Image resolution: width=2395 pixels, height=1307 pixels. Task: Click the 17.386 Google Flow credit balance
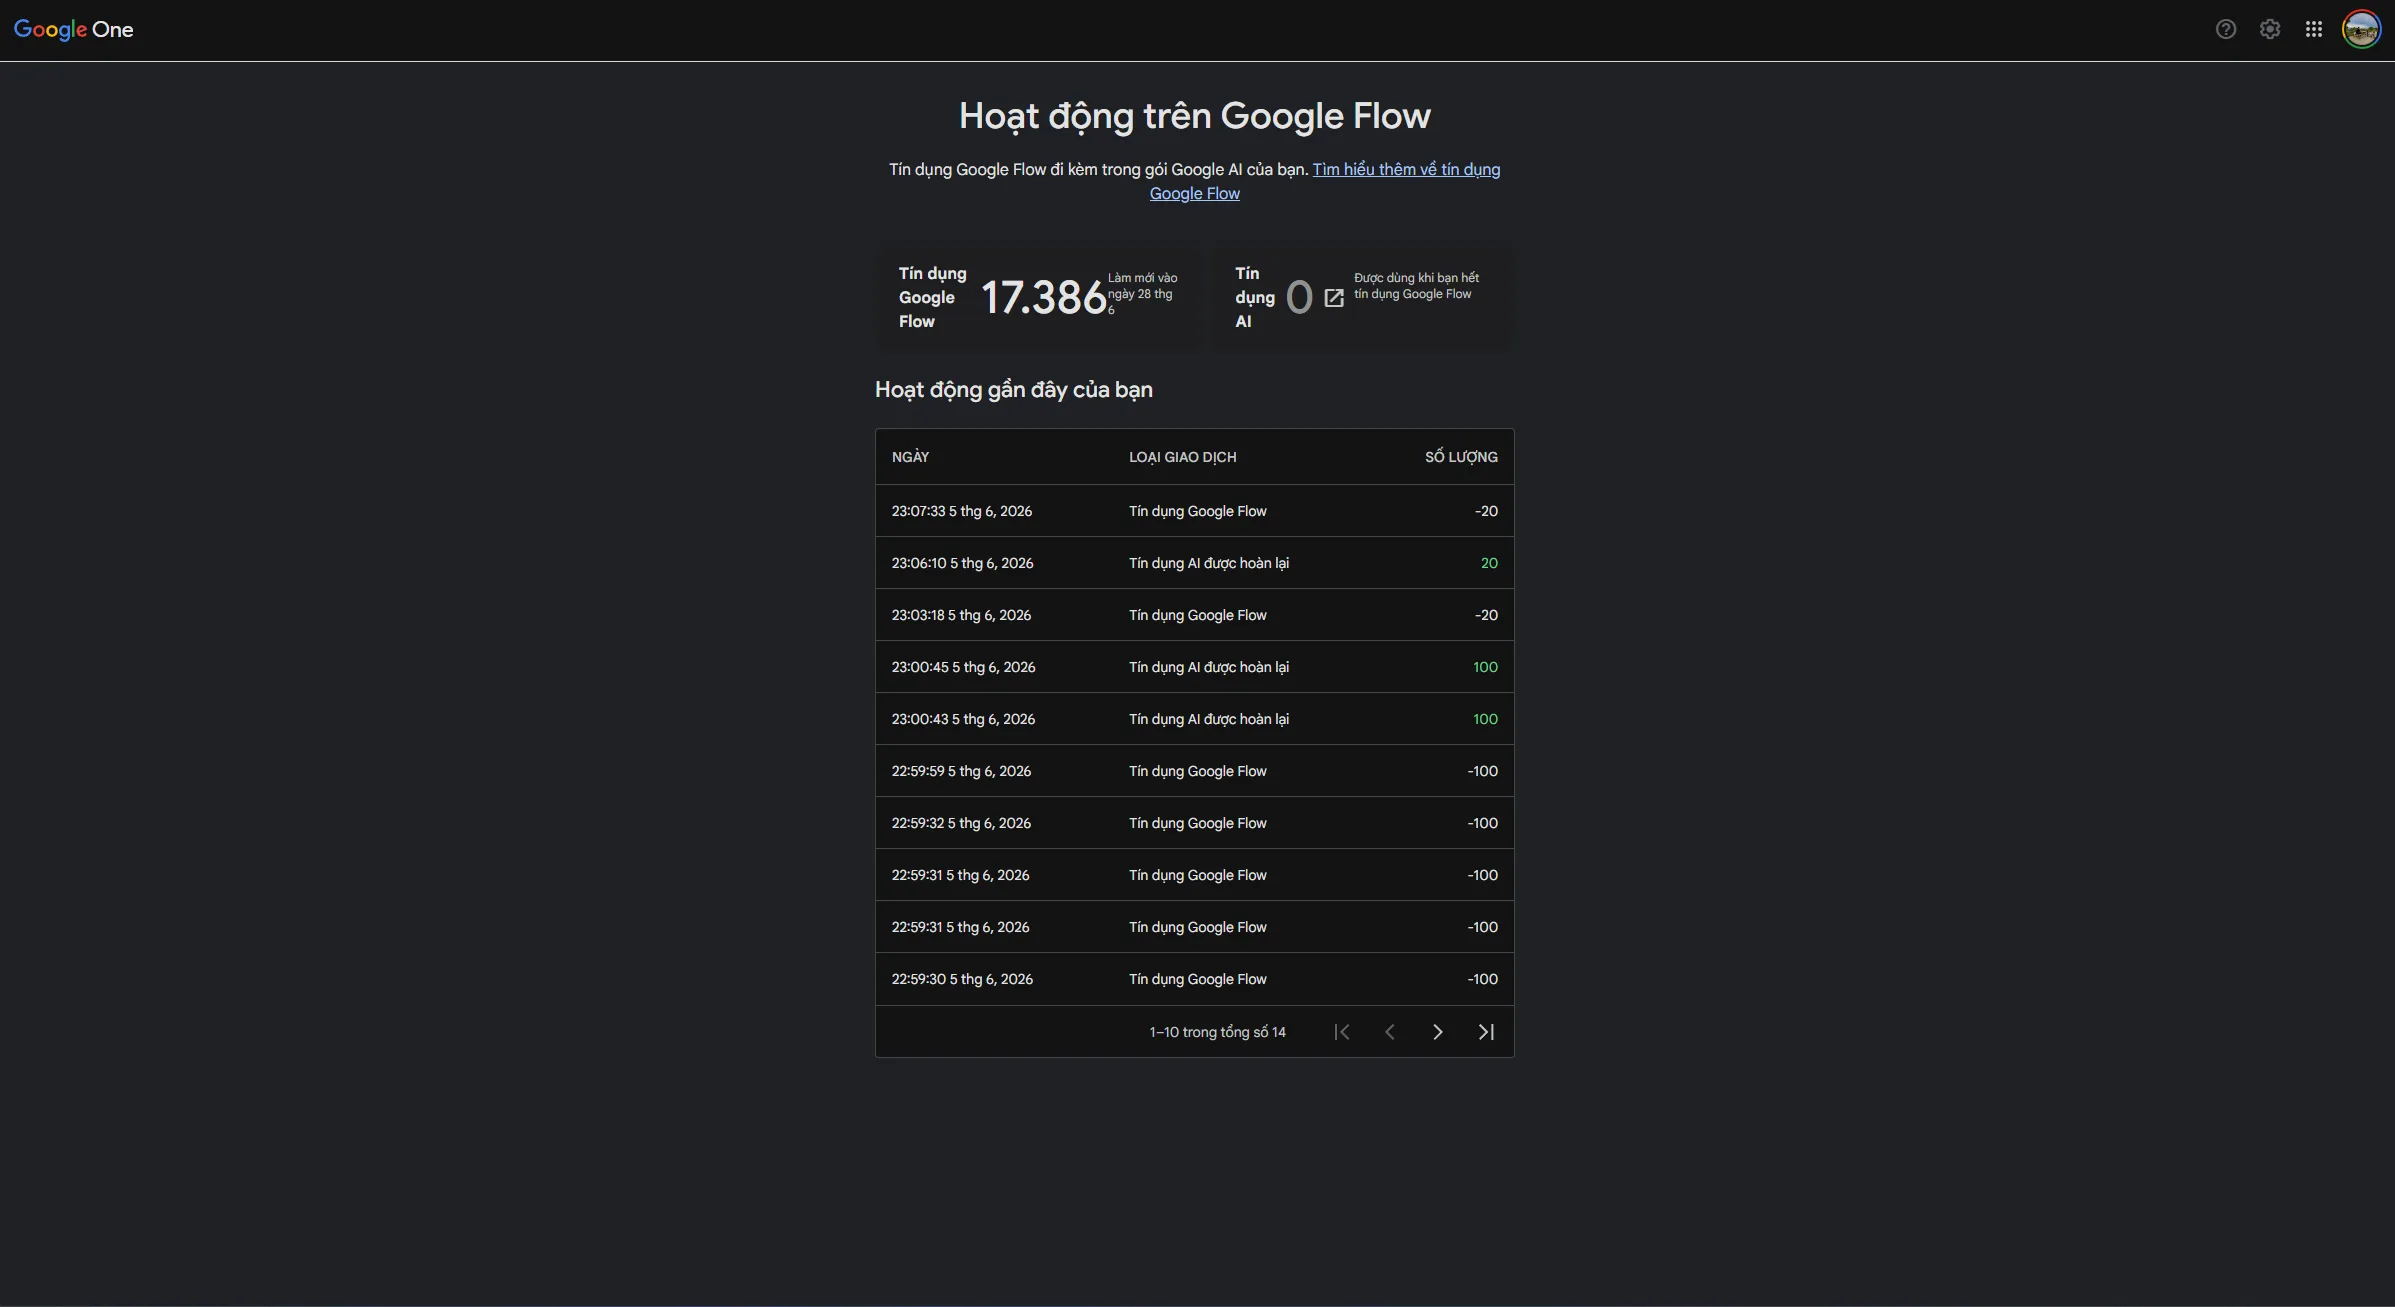click(x=1043, y=297)
